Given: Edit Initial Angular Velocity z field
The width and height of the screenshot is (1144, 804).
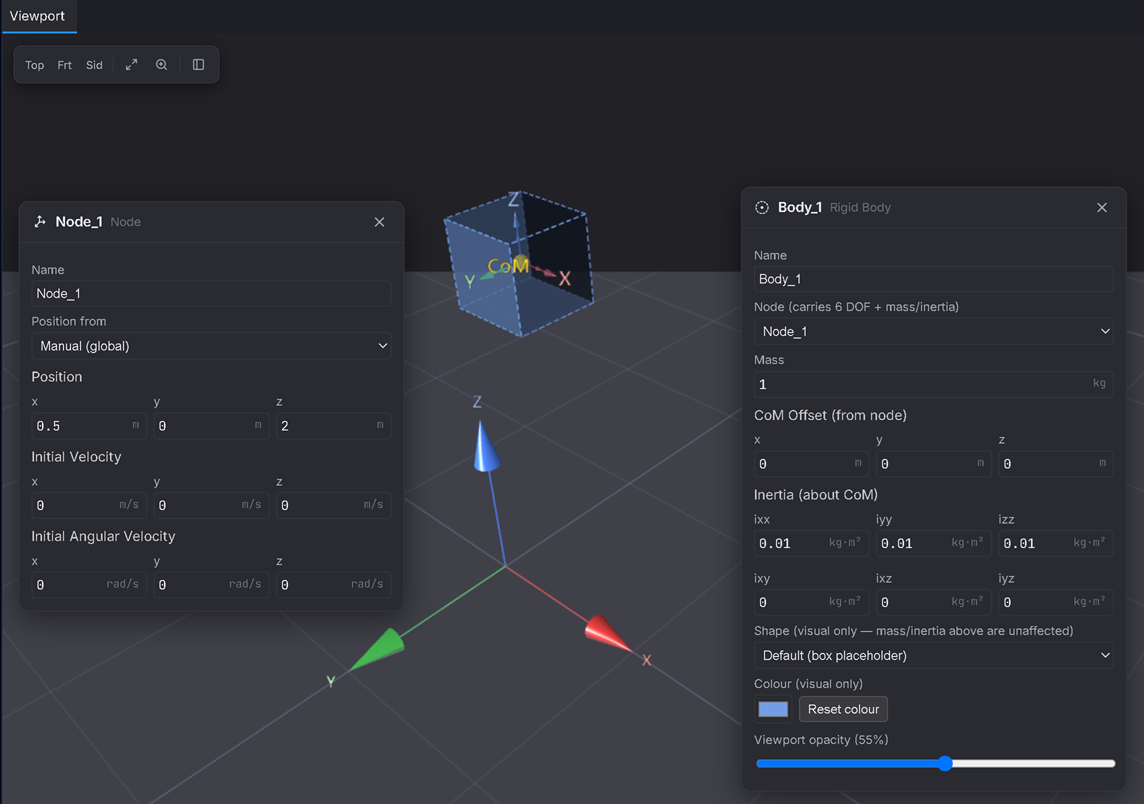Looking at the screenshot, I should pyautogui.click(x=333, y=584).
